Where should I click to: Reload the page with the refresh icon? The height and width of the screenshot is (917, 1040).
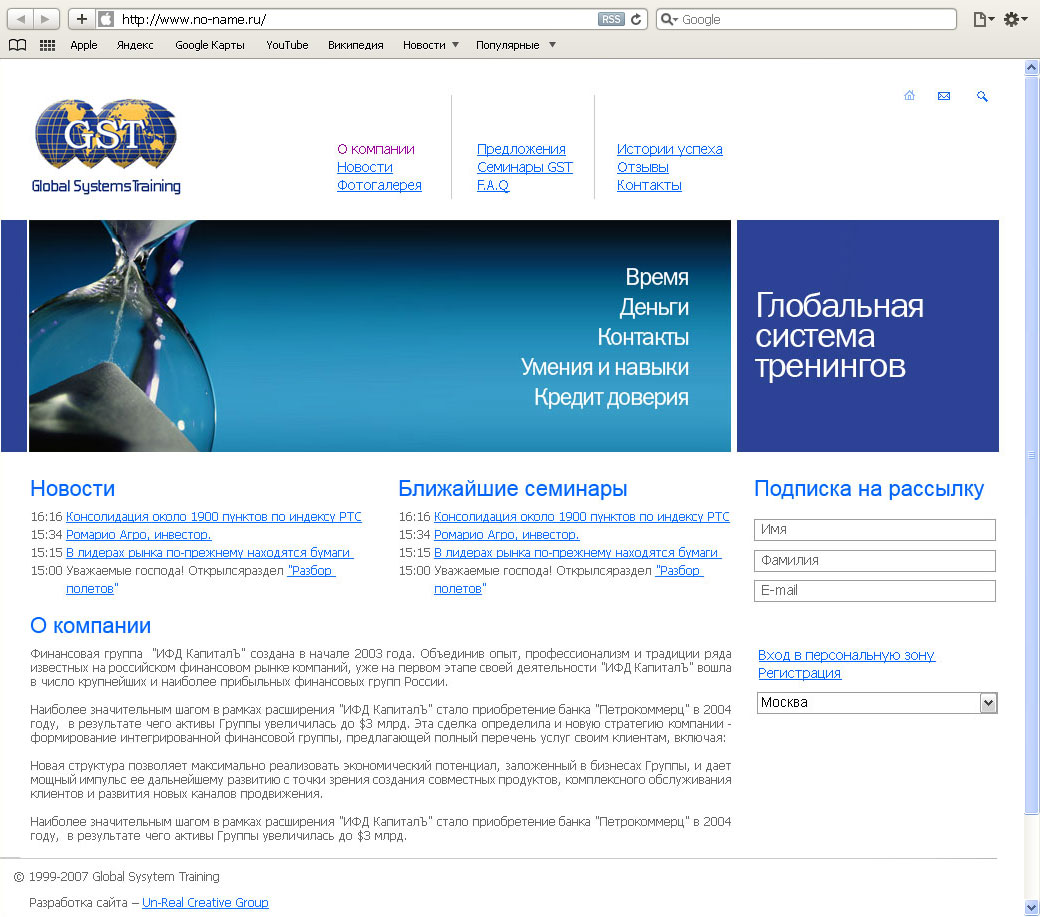click(x=636, y=19)
